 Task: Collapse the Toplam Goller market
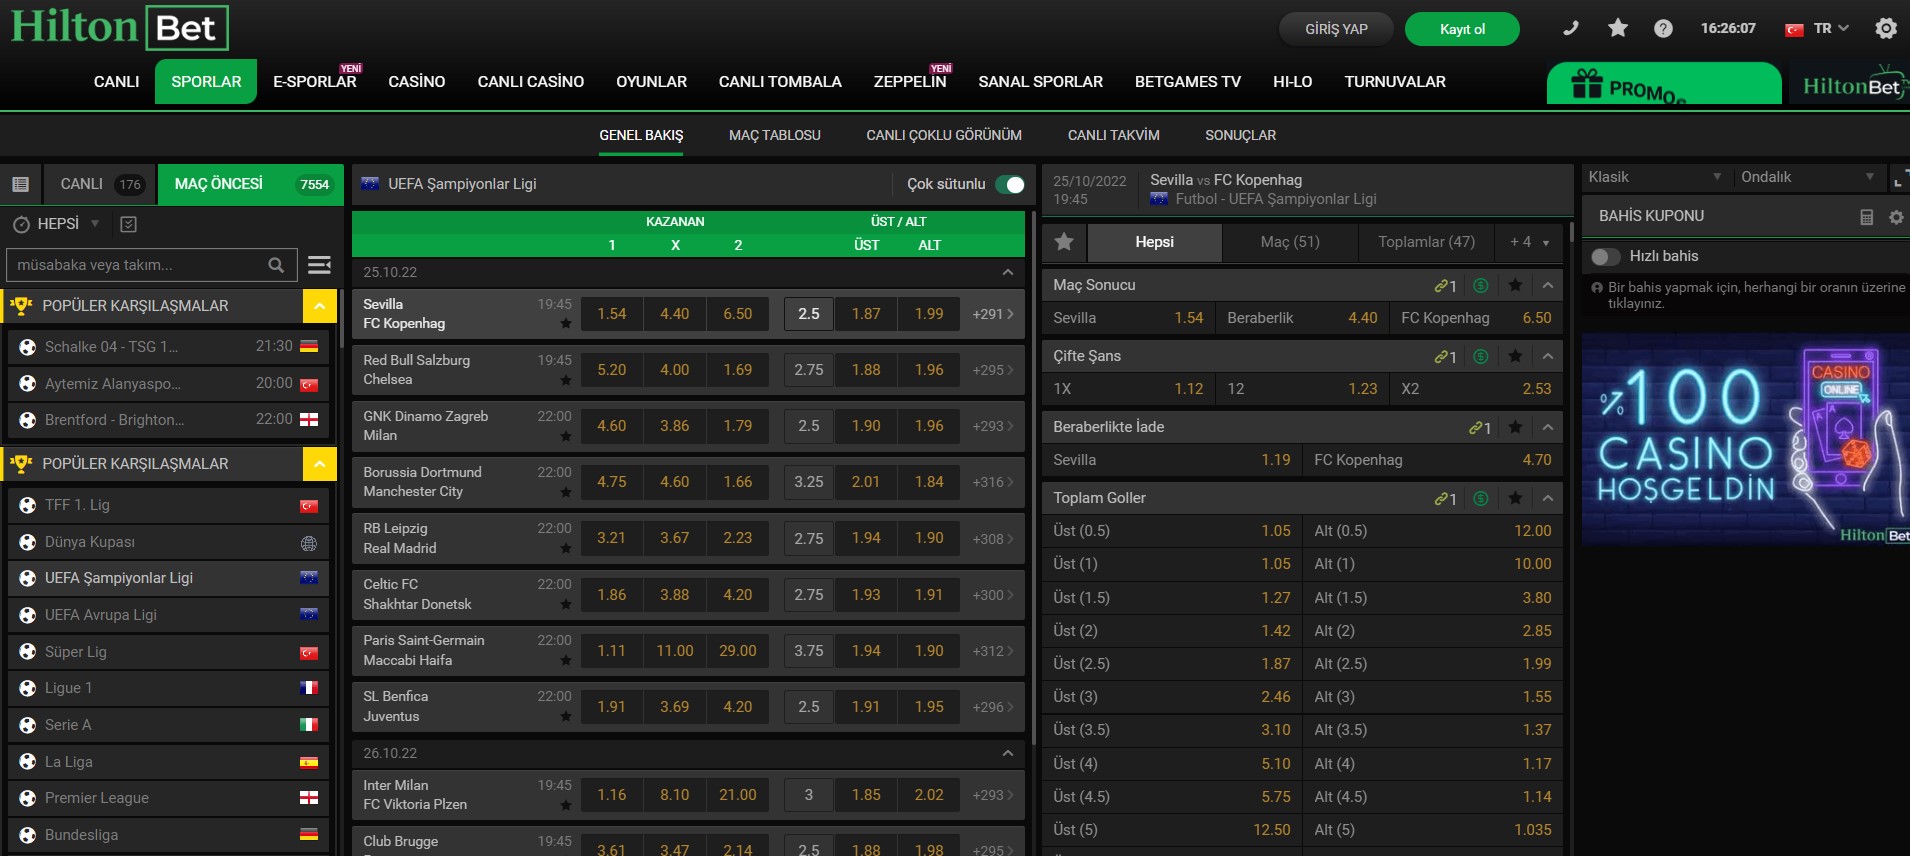(x=1548, y=498)
